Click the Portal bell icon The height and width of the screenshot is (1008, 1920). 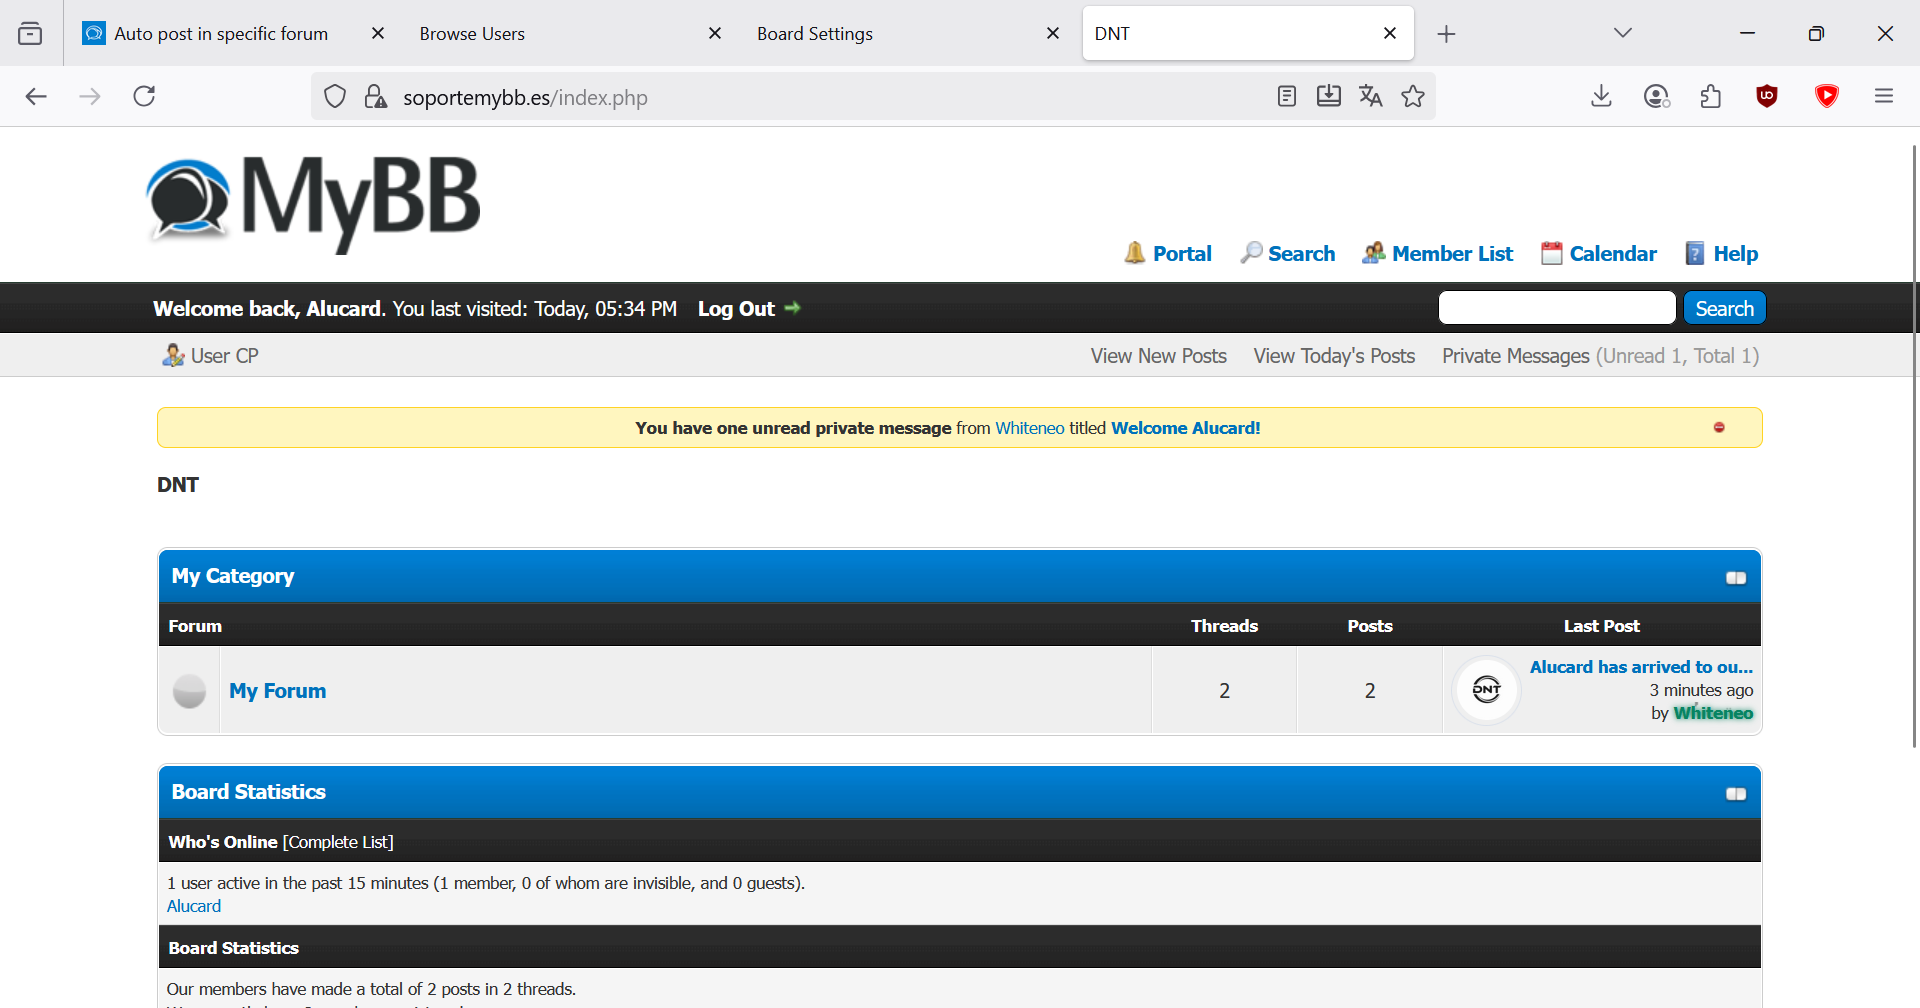click(1134, 253)
